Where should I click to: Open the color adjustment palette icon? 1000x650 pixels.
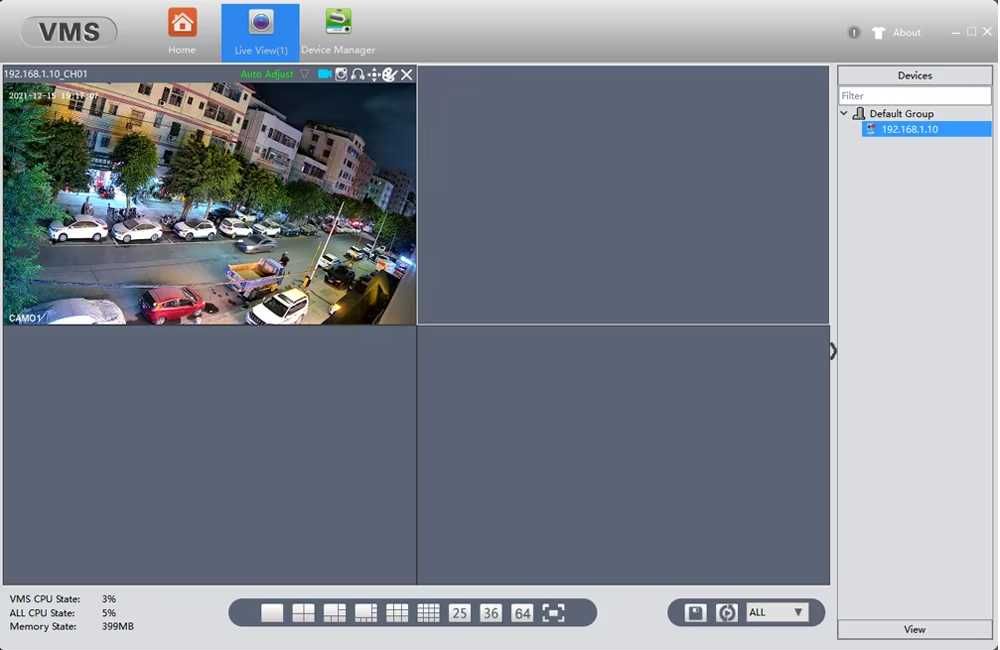tap(390, 74)
